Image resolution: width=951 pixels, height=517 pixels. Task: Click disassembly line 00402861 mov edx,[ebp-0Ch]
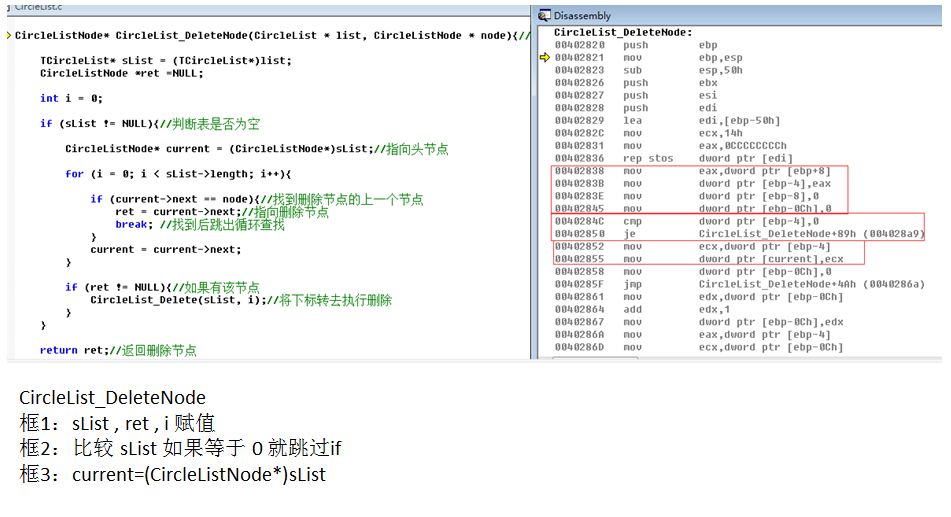pyautogui.click(x=699, y=297)
